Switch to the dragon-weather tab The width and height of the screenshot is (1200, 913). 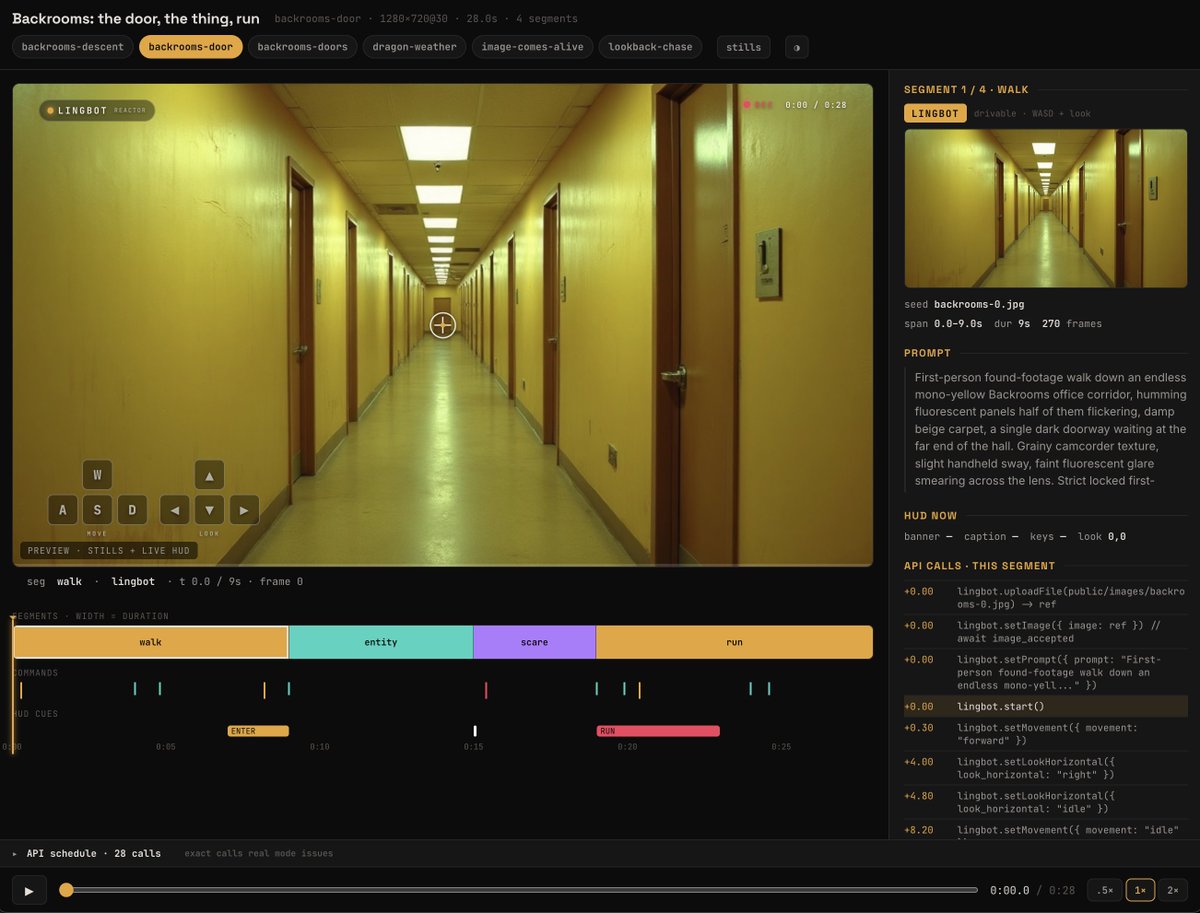tap(414, 47)
